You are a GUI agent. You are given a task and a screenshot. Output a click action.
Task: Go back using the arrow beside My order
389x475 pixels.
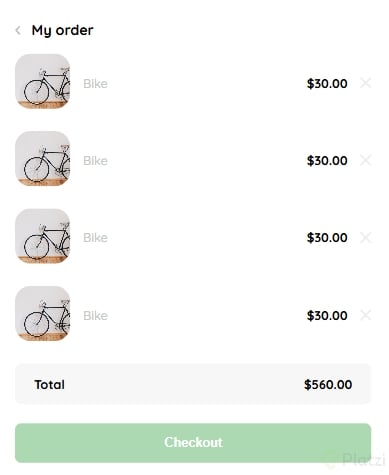[18, 30]
